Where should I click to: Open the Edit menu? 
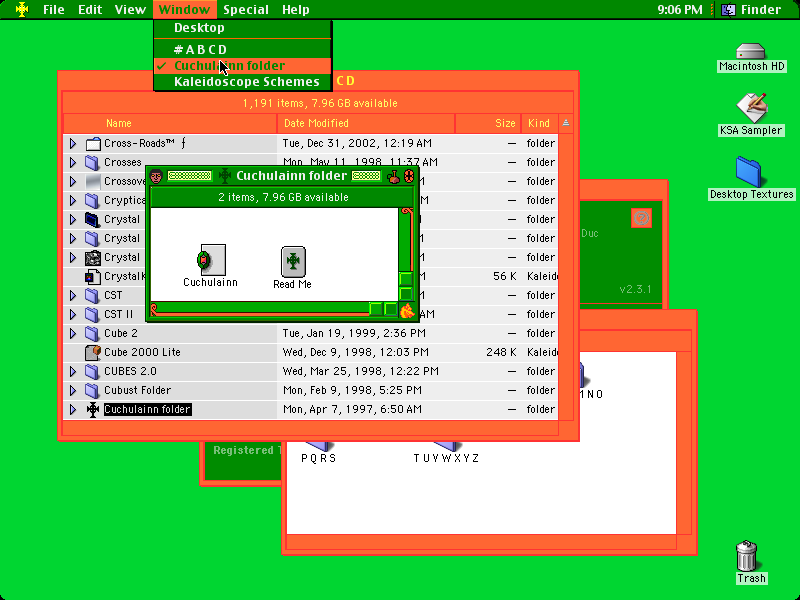(x=90, y=9)
